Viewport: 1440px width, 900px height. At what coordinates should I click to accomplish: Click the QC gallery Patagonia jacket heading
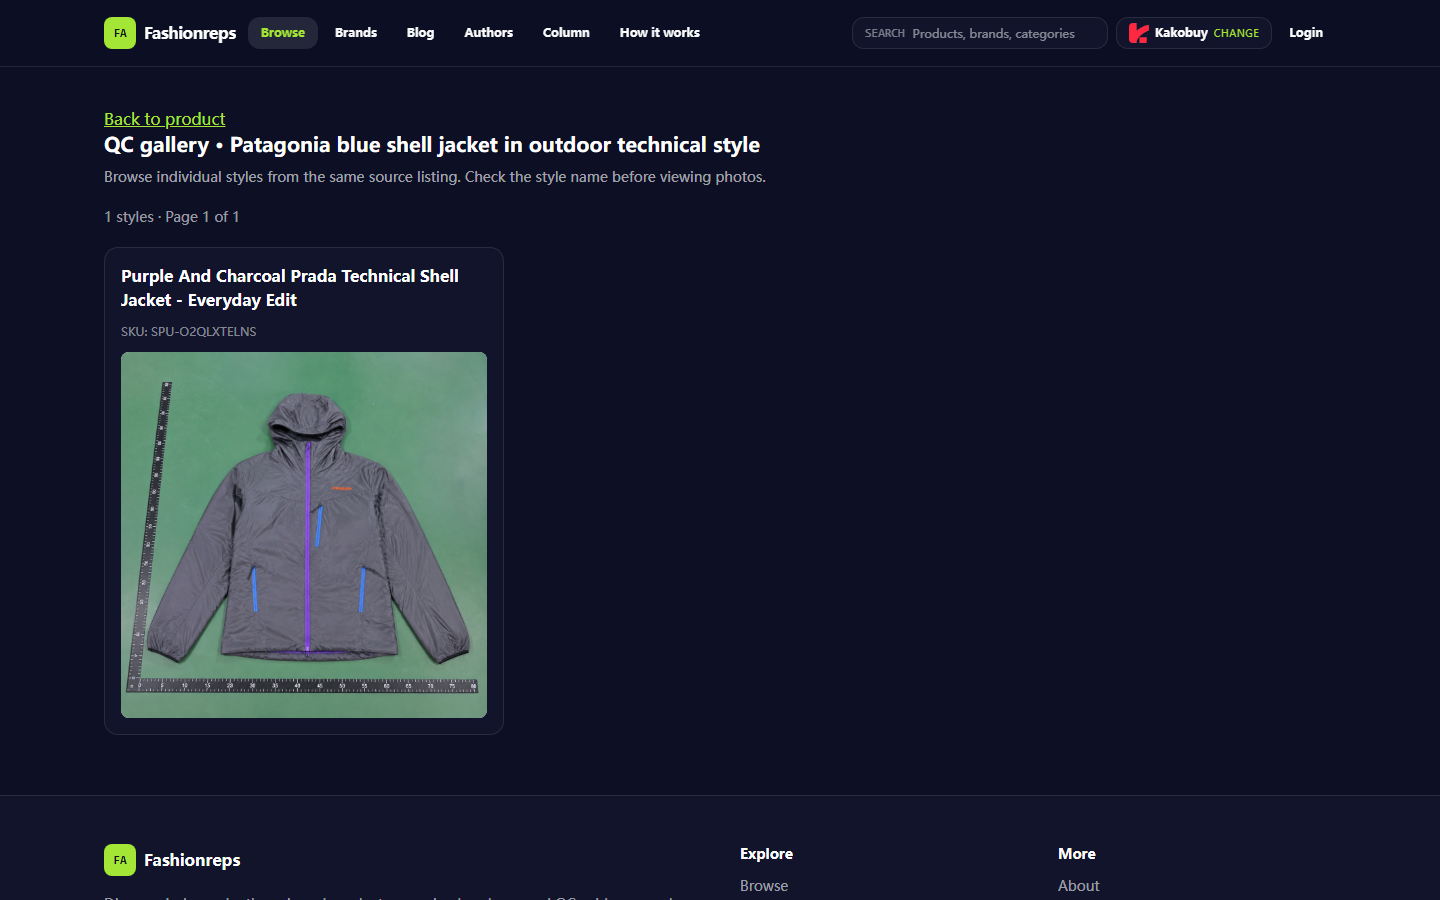coord(432,145)
